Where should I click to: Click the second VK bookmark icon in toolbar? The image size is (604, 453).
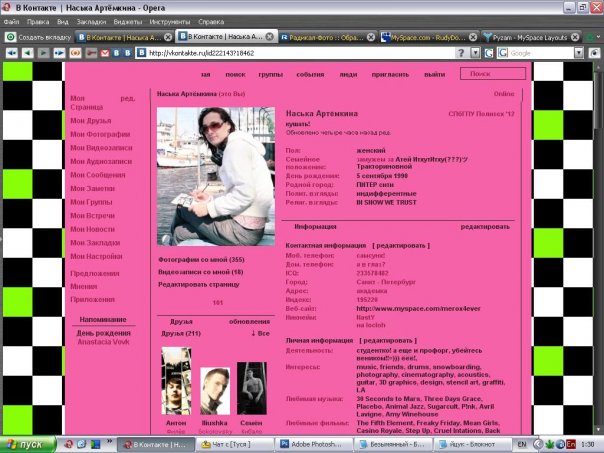(128, 53)
